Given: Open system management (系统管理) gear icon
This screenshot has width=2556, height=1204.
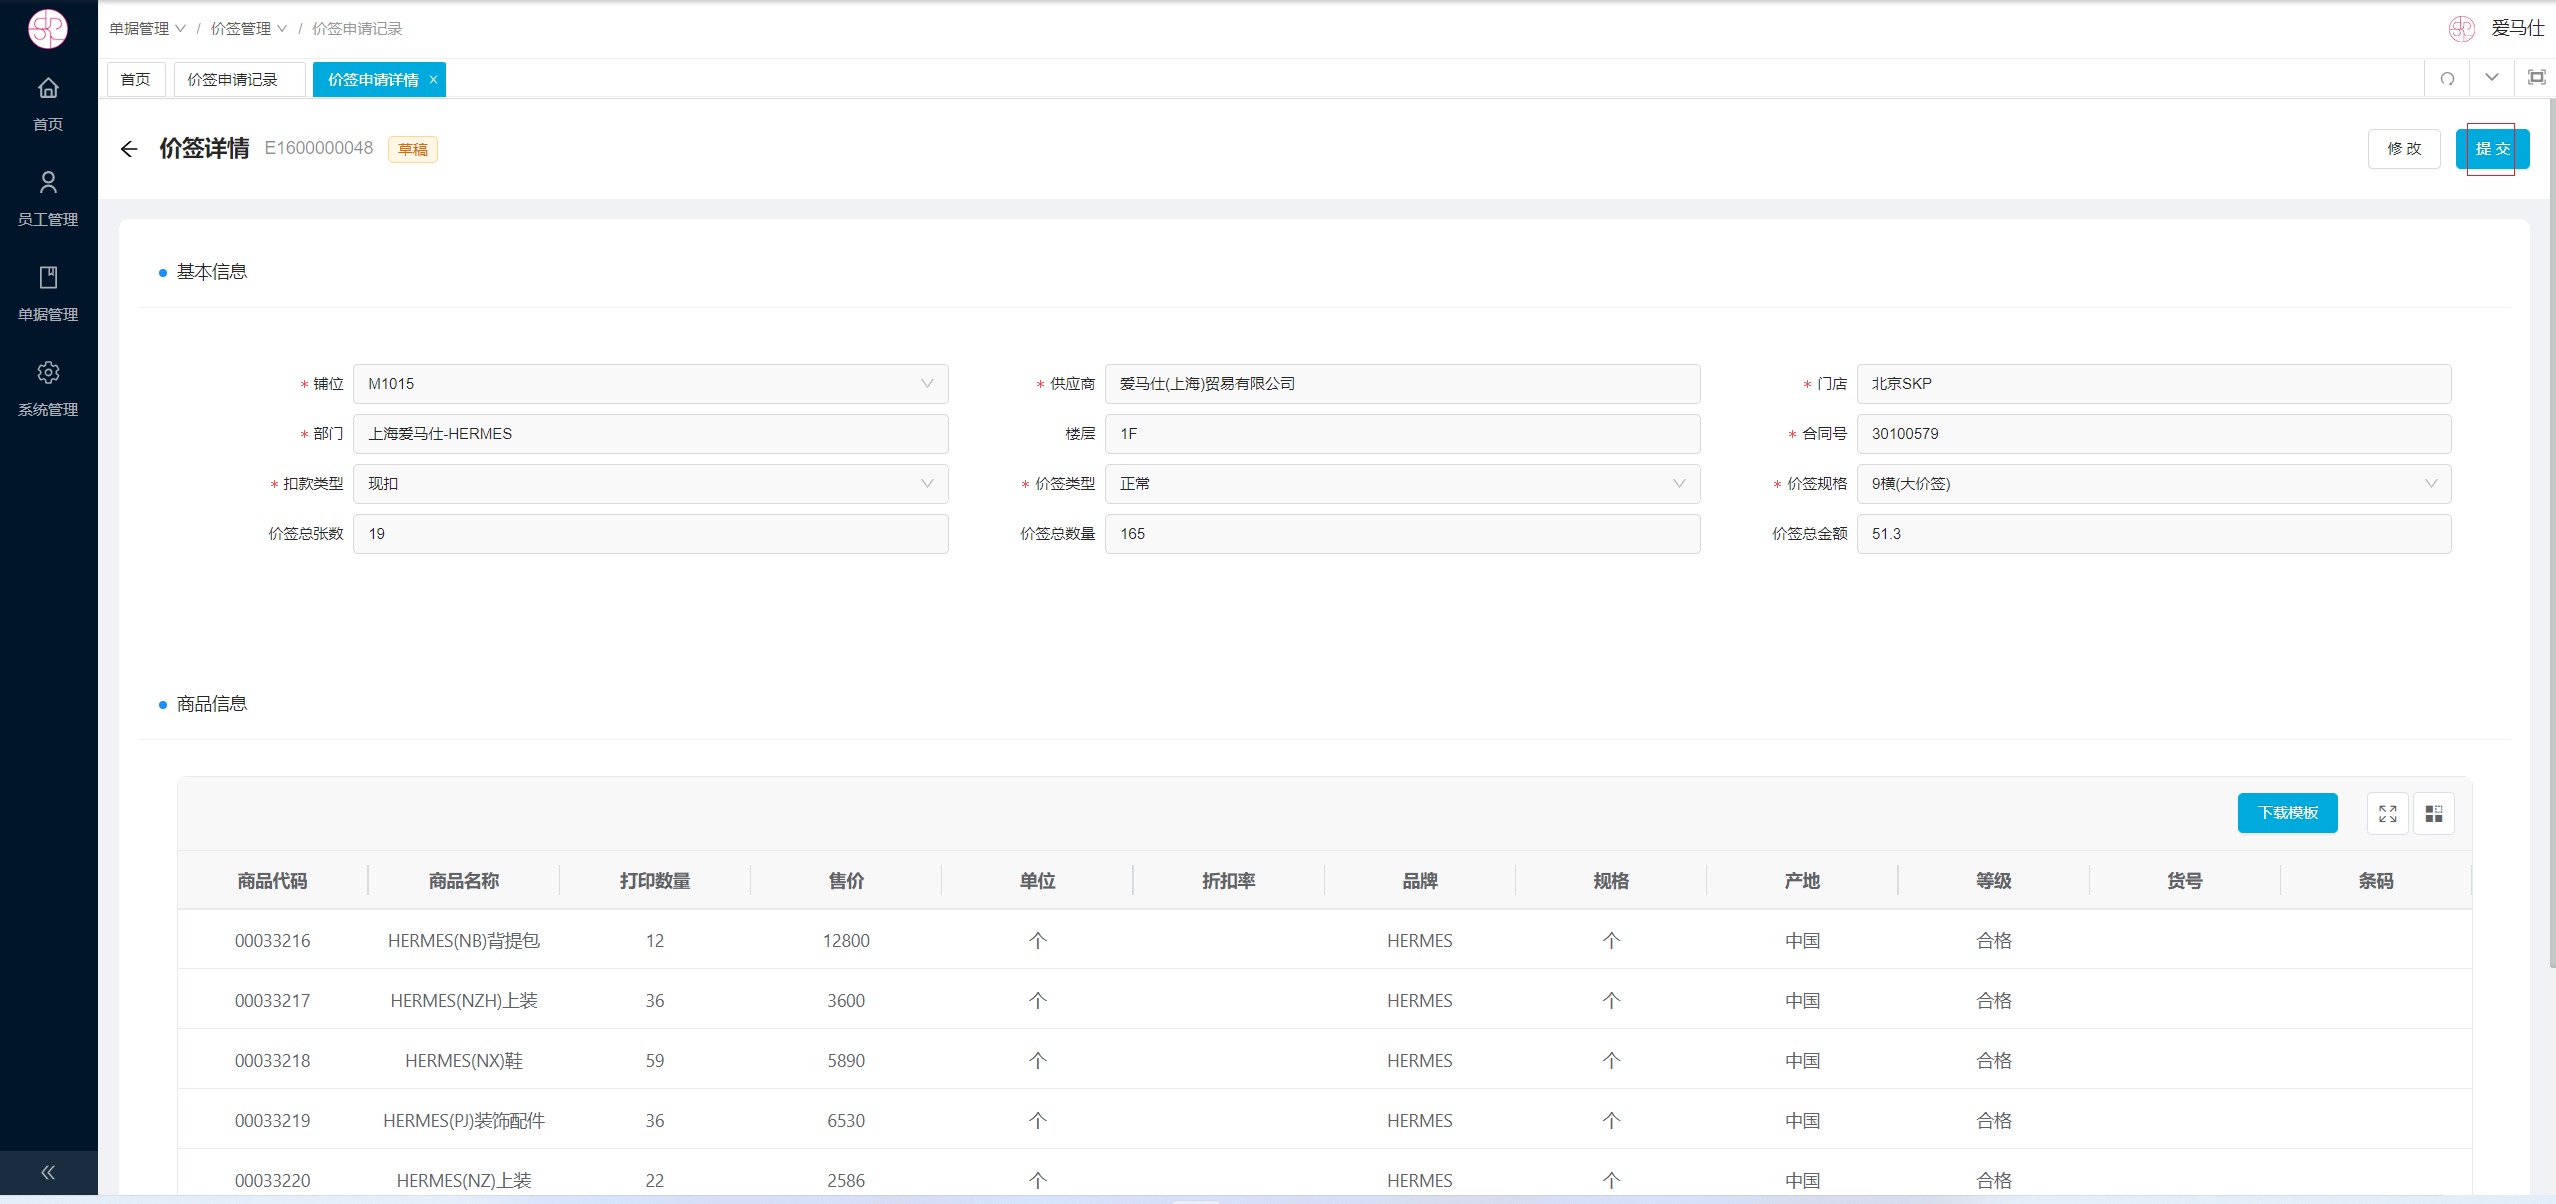Looking at the screenshot, I should pyautogui.click(x=48, y=373).
